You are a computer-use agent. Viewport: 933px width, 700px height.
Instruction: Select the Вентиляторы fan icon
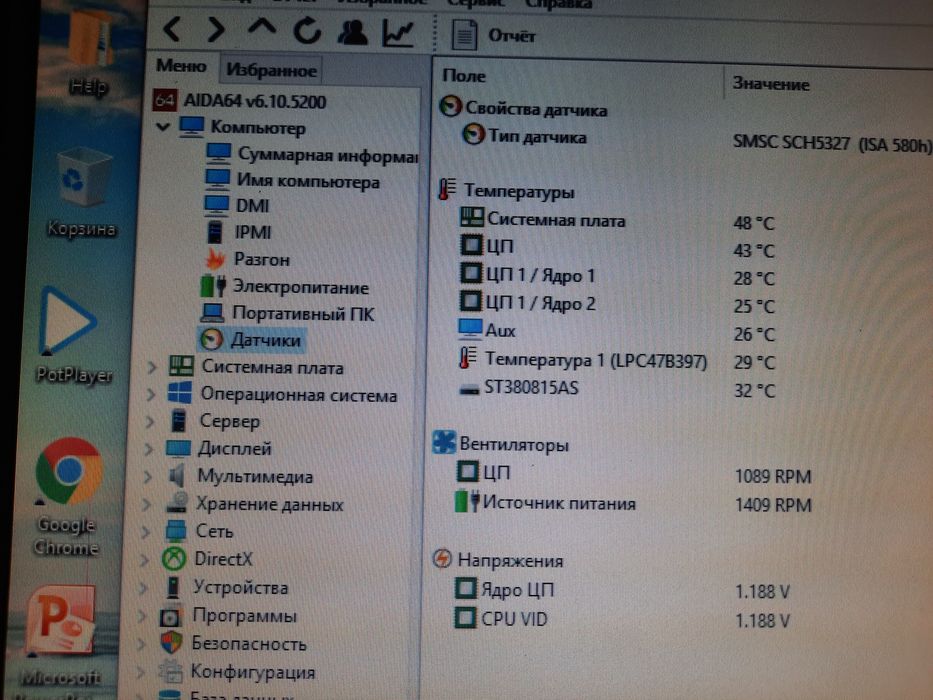(x=444, y=443)
